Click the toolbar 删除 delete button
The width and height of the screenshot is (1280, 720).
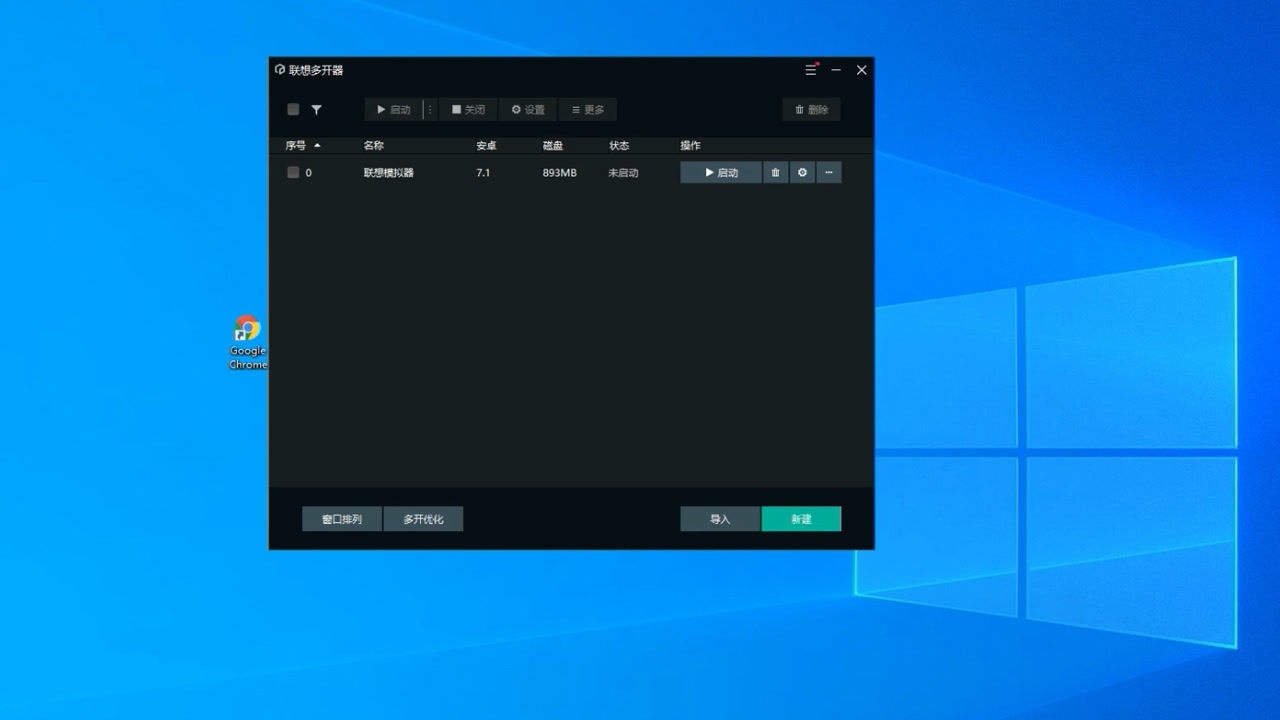[x=812, y=110]
